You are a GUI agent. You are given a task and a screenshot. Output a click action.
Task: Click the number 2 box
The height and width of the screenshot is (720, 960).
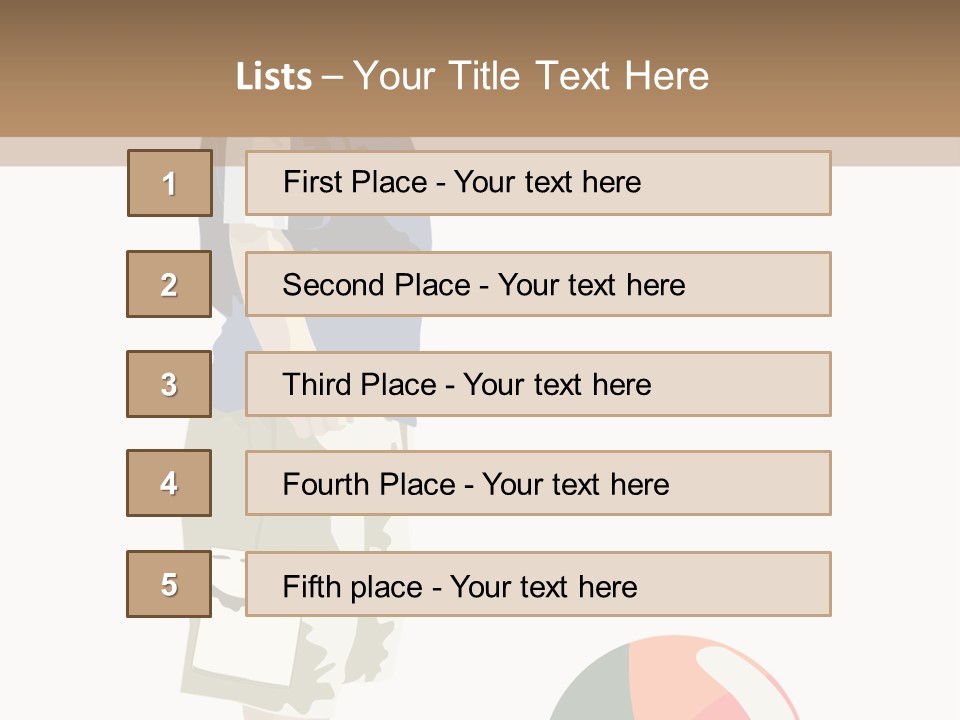pos(169,284)
